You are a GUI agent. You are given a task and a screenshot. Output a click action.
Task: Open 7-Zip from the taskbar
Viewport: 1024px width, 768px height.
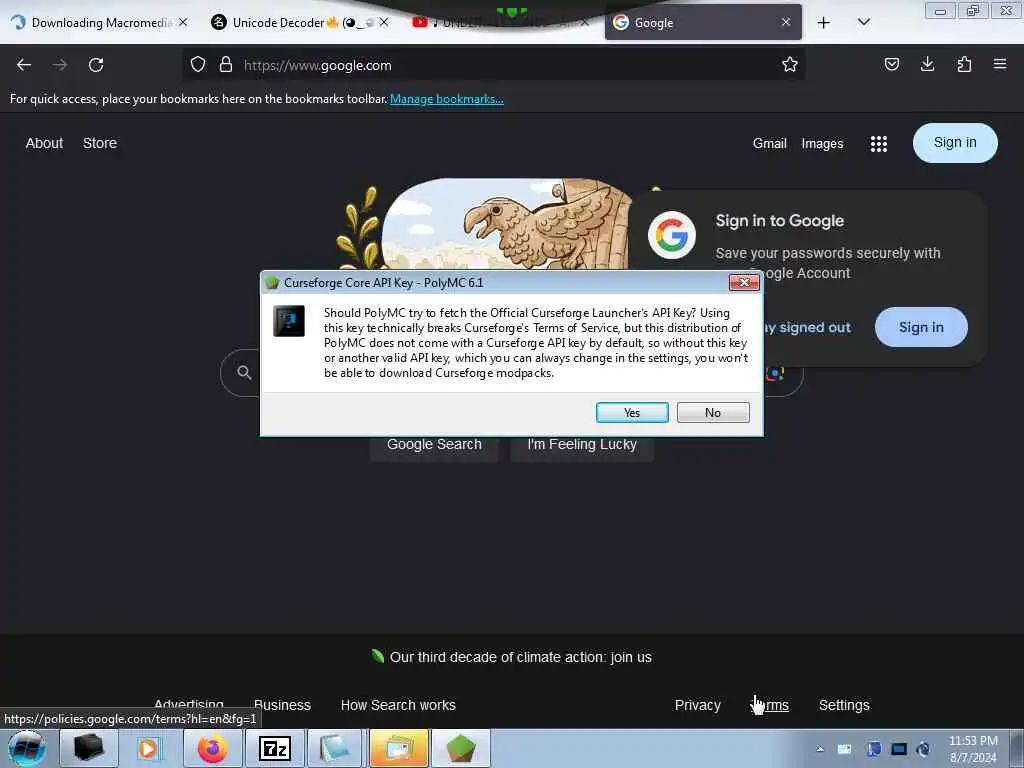click(x=274, y=748)
